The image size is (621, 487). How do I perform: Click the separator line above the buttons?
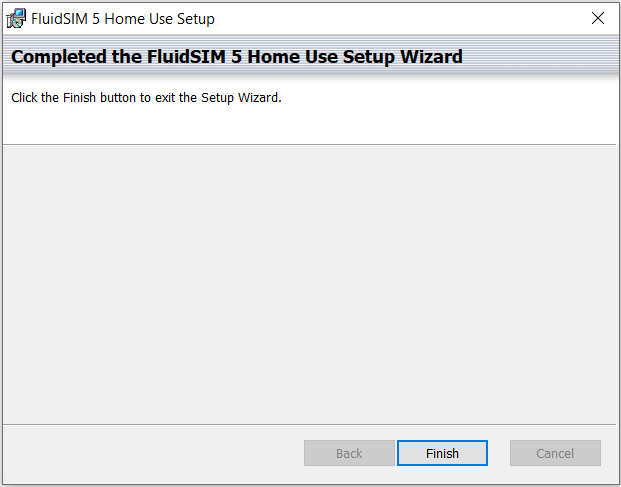coord(309,425)
